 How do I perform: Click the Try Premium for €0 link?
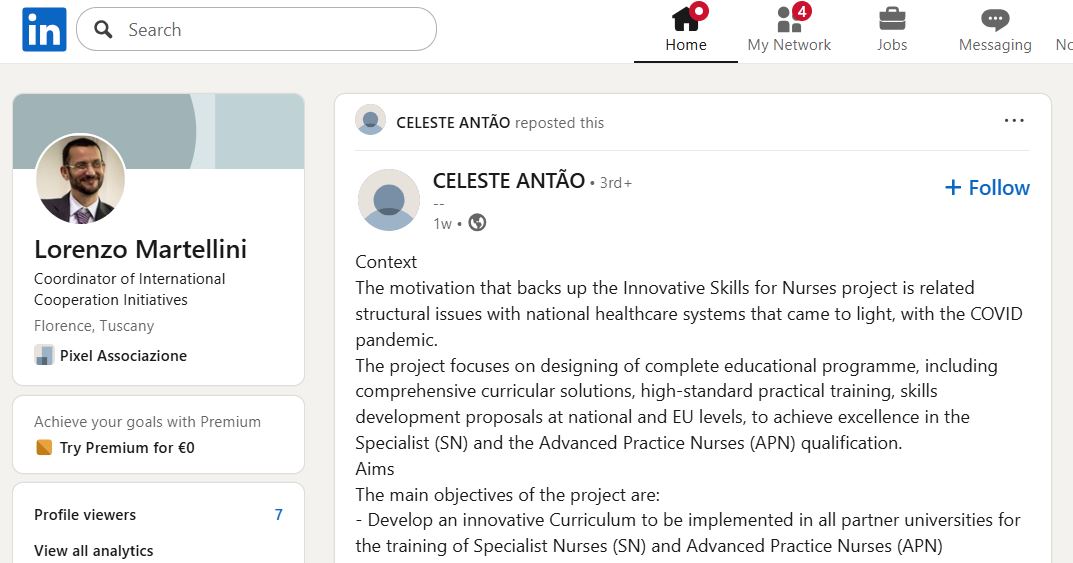click(x=127, y=448)
